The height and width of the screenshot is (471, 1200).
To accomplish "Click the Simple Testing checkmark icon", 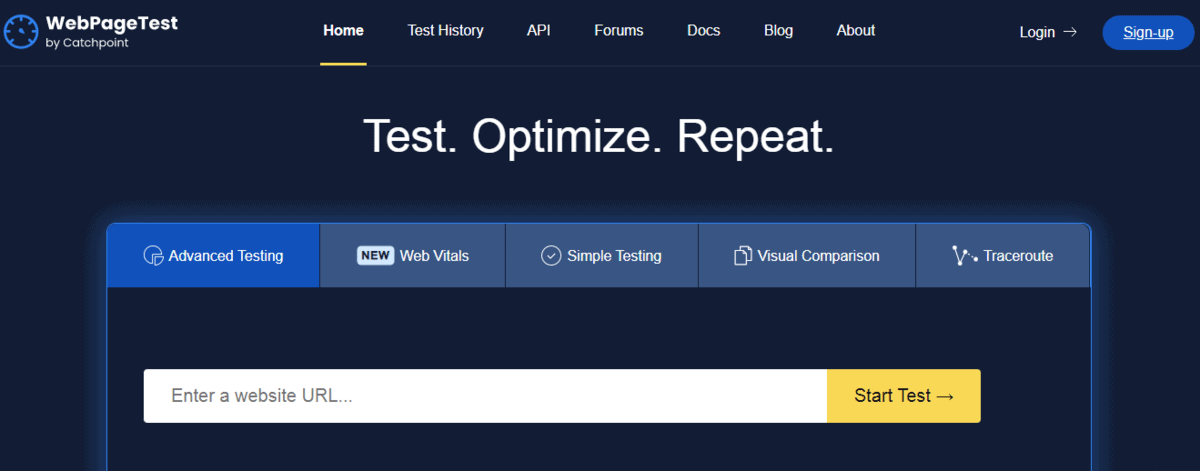I will 551,256.
